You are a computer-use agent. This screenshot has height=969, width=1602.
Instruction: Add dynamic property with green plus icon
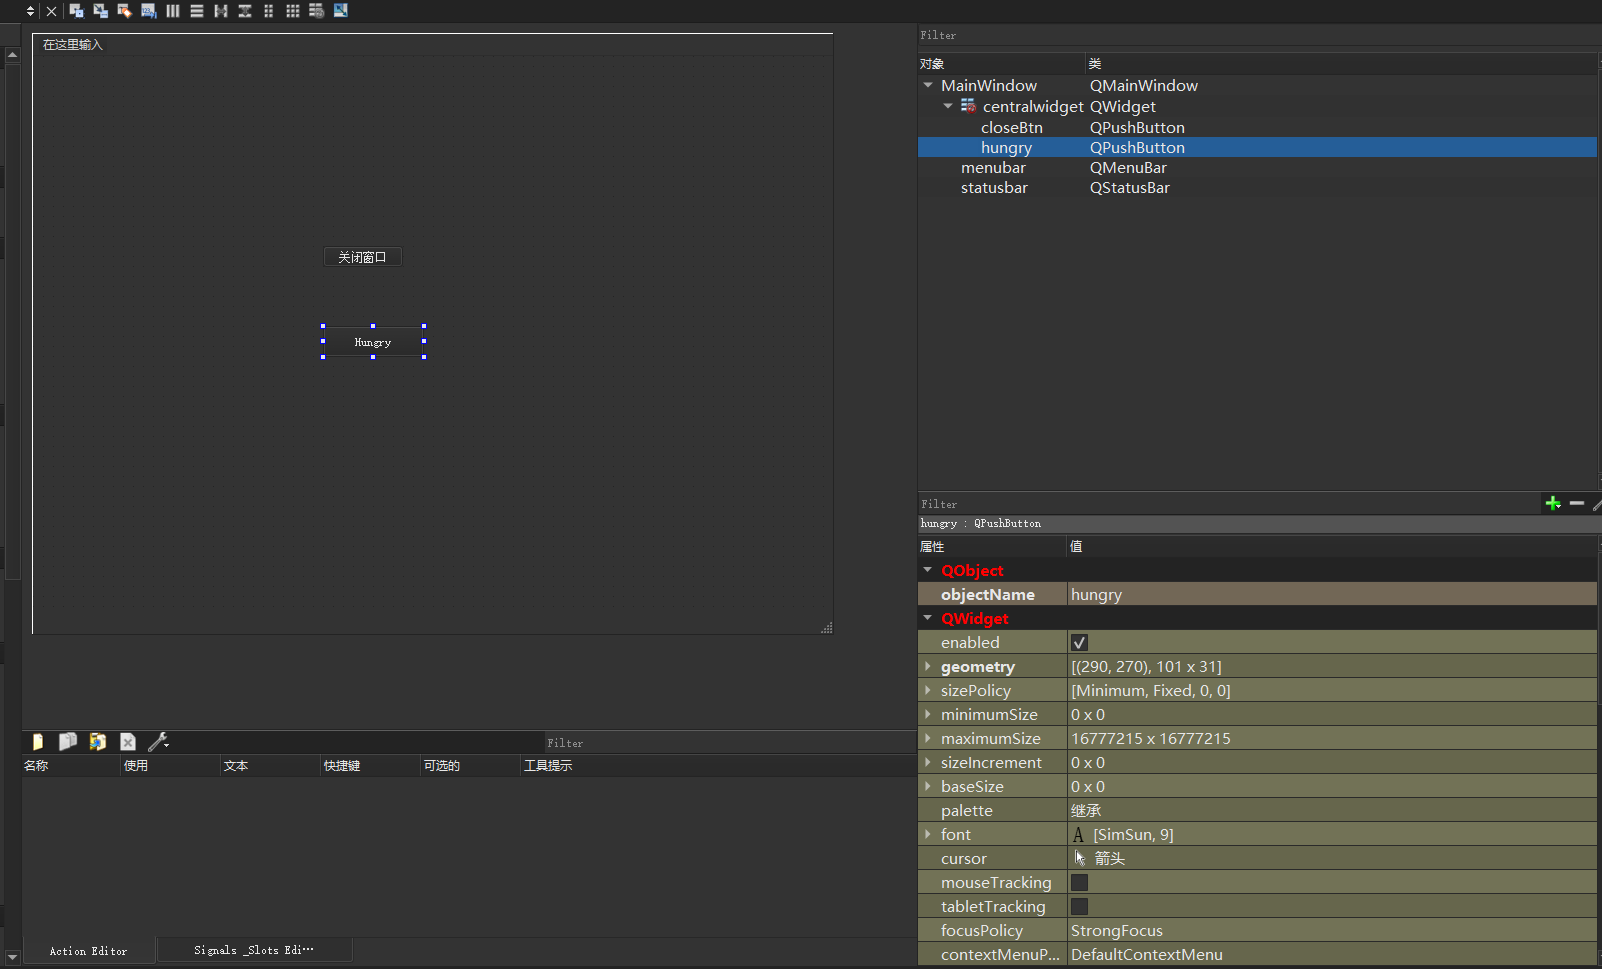[1553, 503]
